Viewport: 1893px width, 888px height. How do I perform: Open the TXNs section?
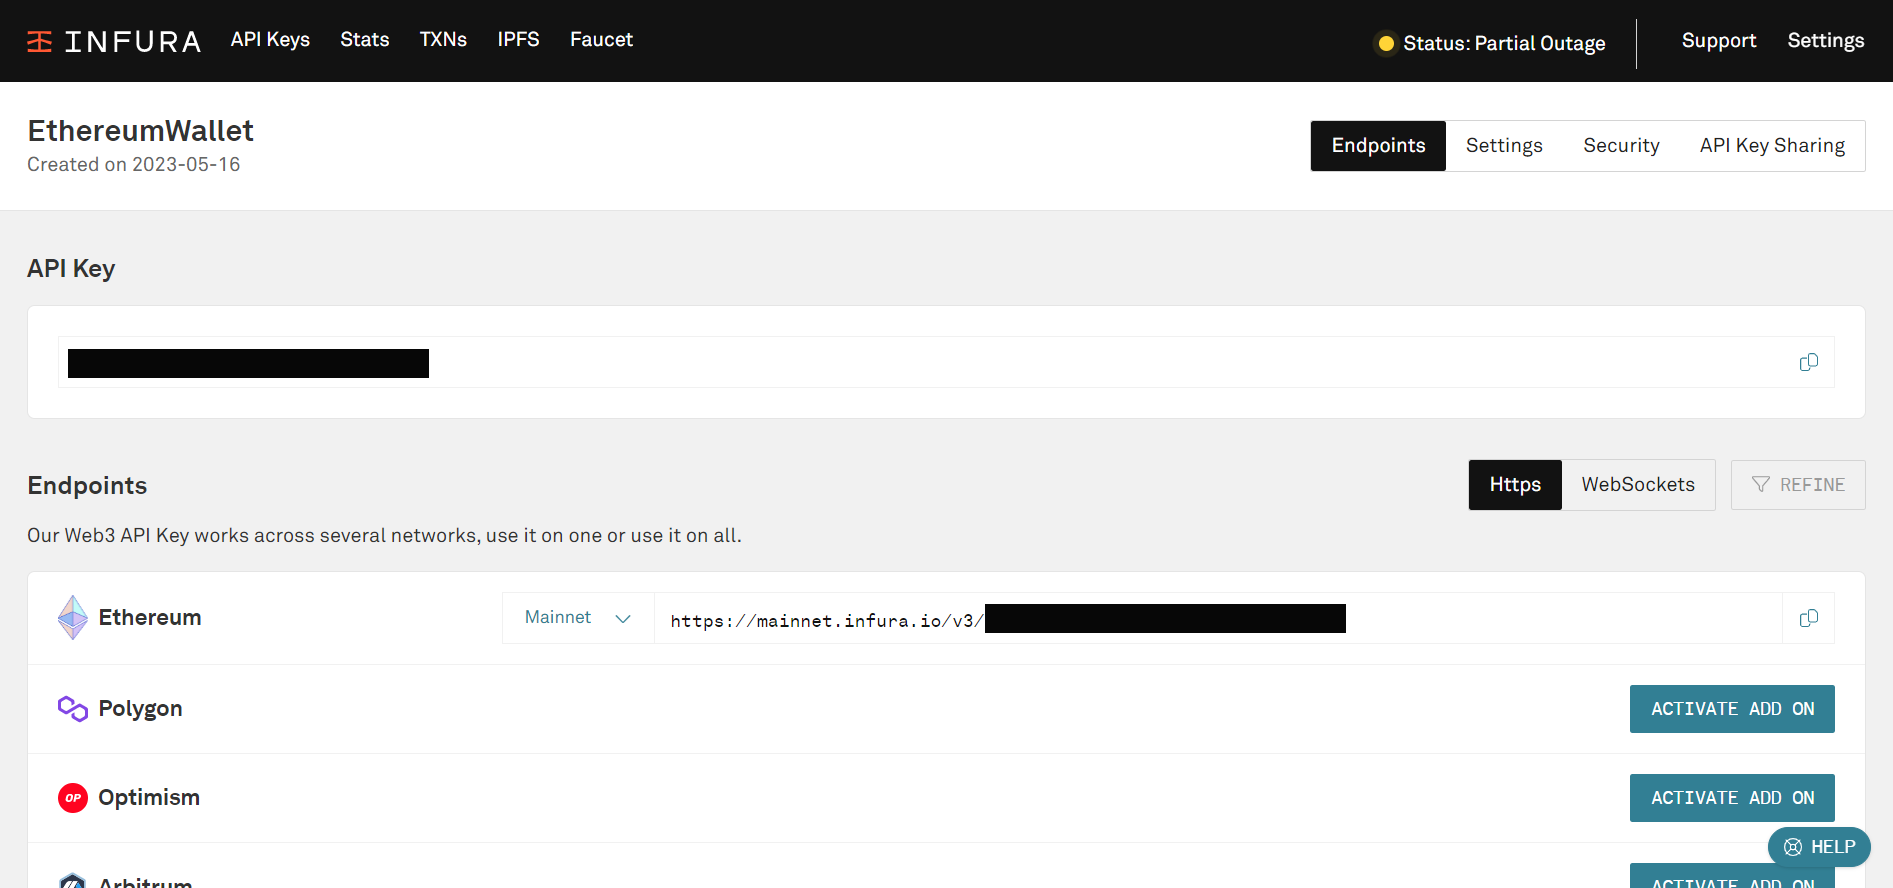tap(443, 39)
